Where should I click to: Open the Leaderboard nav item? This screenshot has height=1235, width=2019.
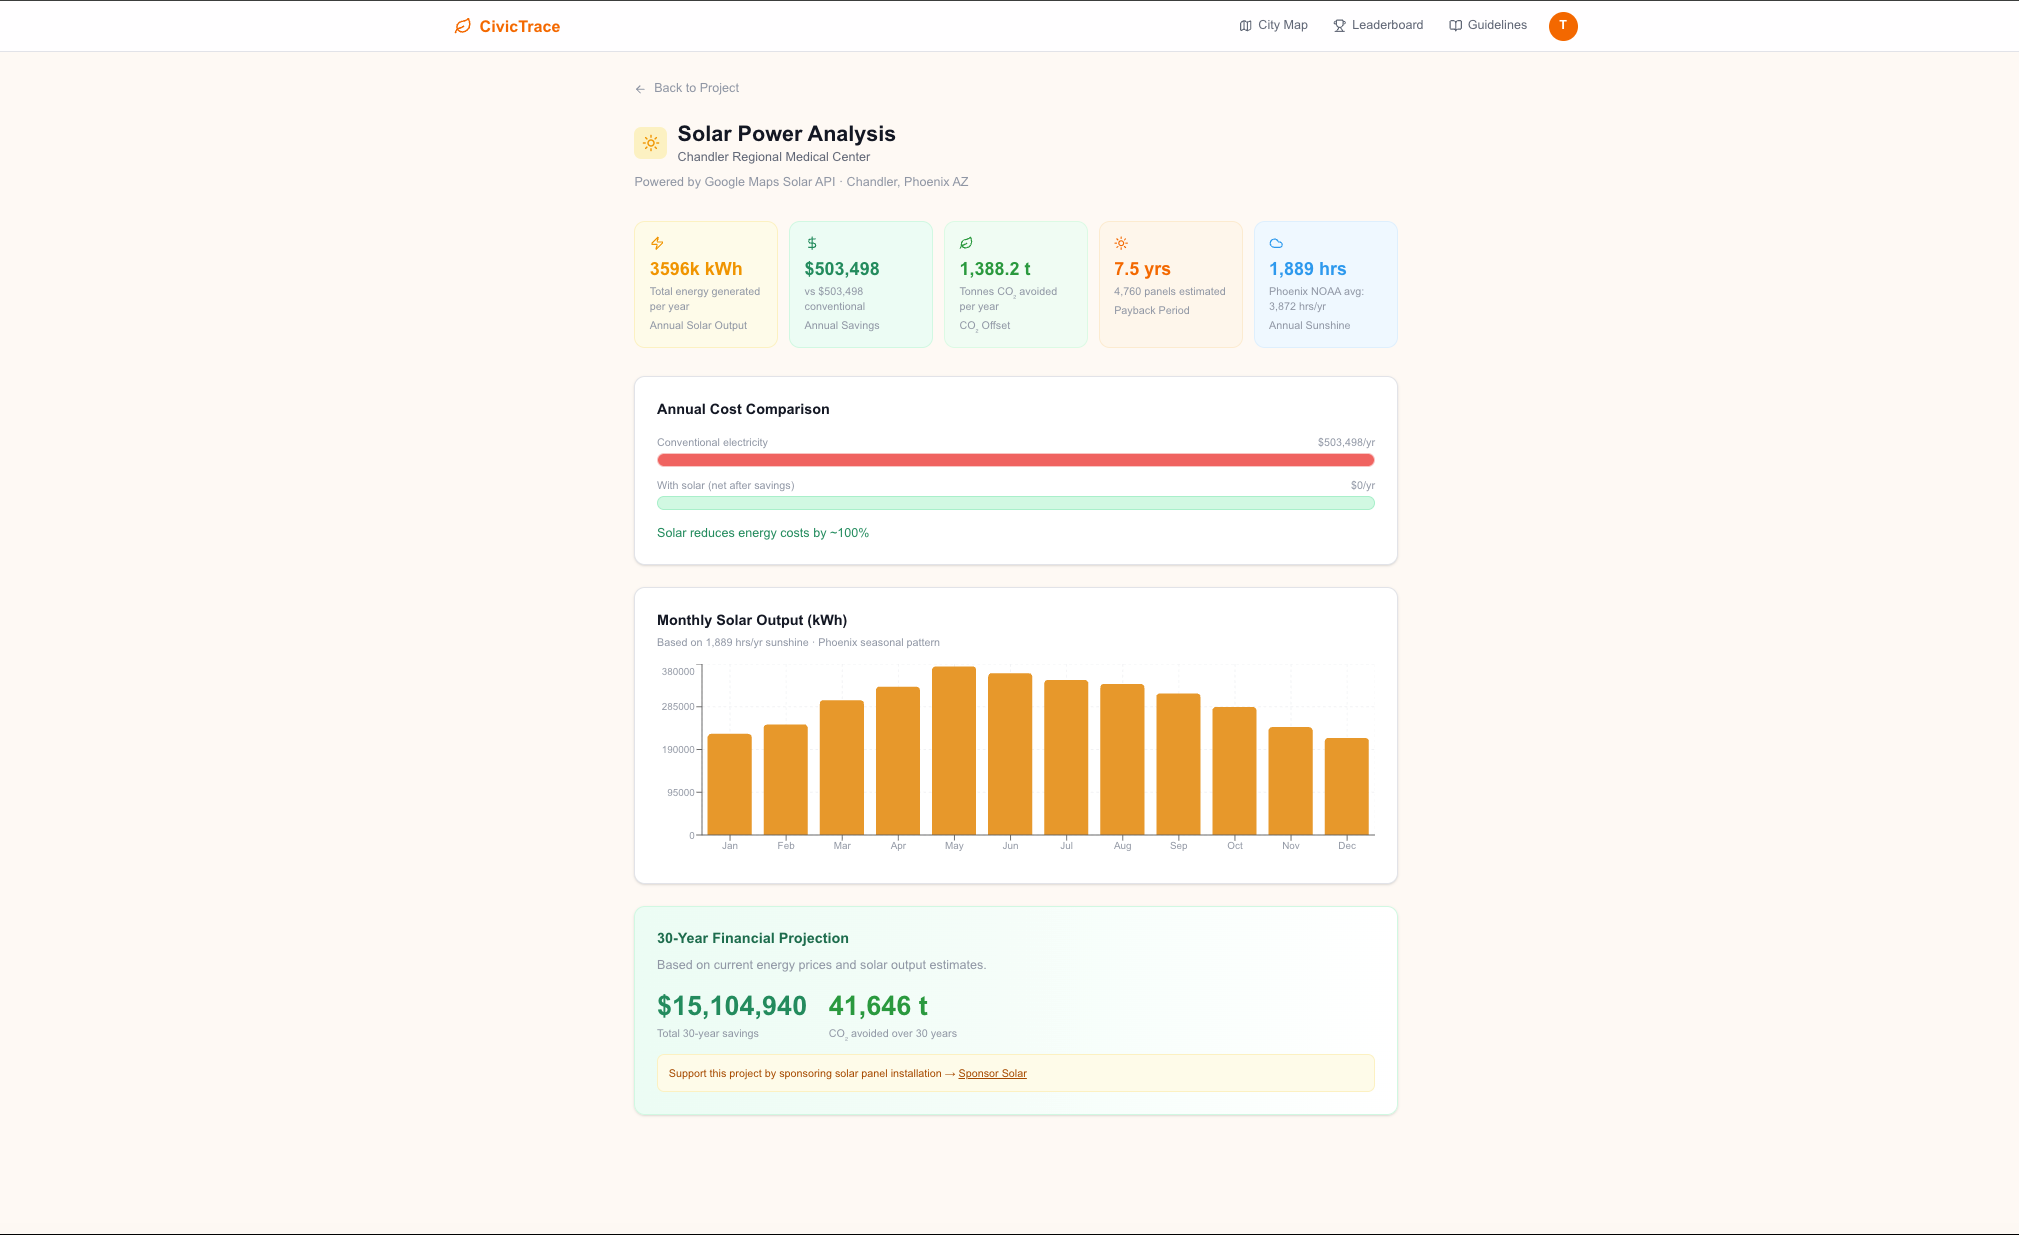pos(1386,25)
